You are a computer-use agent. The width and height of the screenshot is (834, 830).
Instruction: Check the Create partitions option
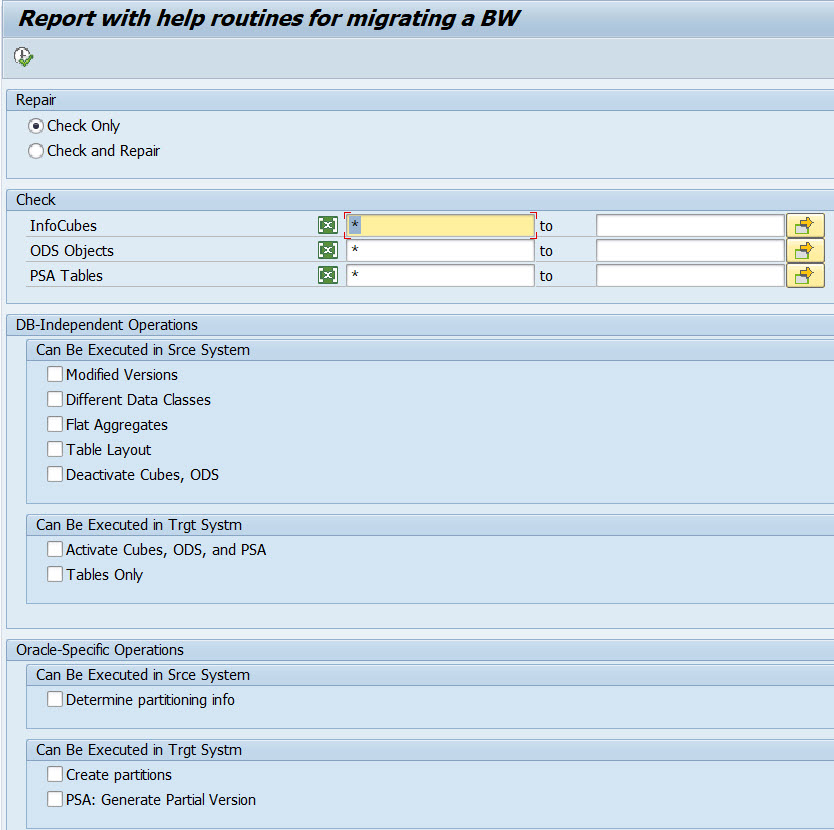(x=55, y=774)
